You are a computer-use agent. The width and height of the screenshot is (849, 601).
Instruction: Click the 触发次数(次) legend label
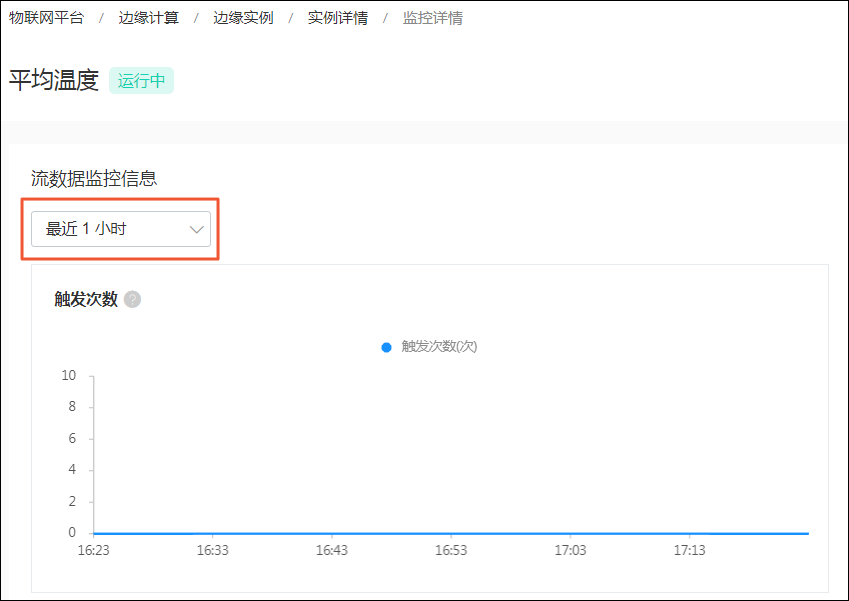(x=439, y=347)
